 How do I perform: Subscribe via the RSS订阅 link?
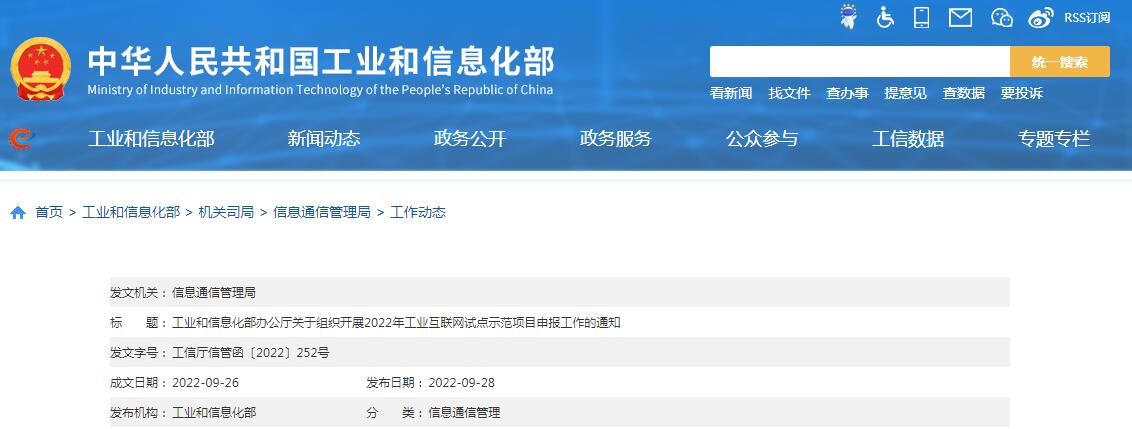click(1087, 18)
